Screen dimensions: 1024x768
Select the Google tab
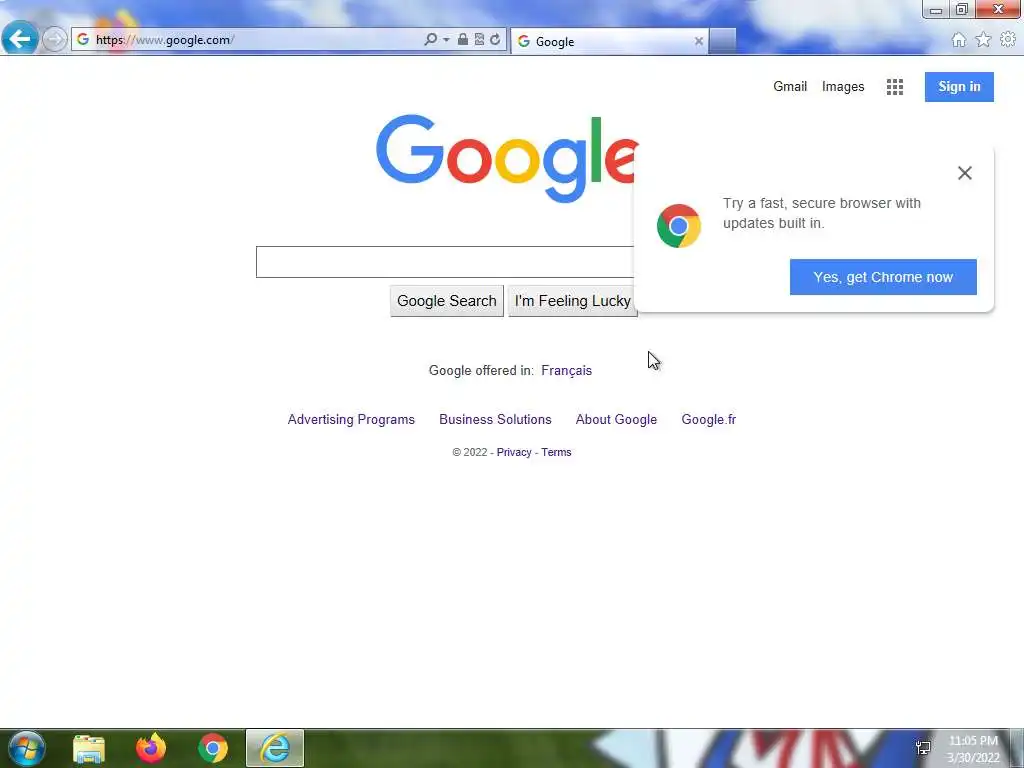[x=610, y=41]
